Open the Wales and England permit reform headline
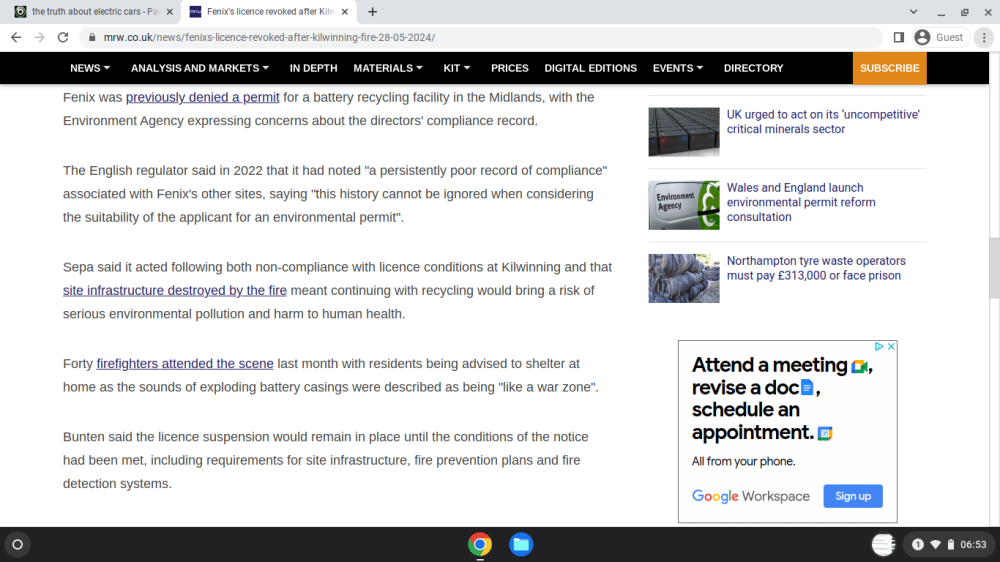1000x562 pixels. point(801,202)
